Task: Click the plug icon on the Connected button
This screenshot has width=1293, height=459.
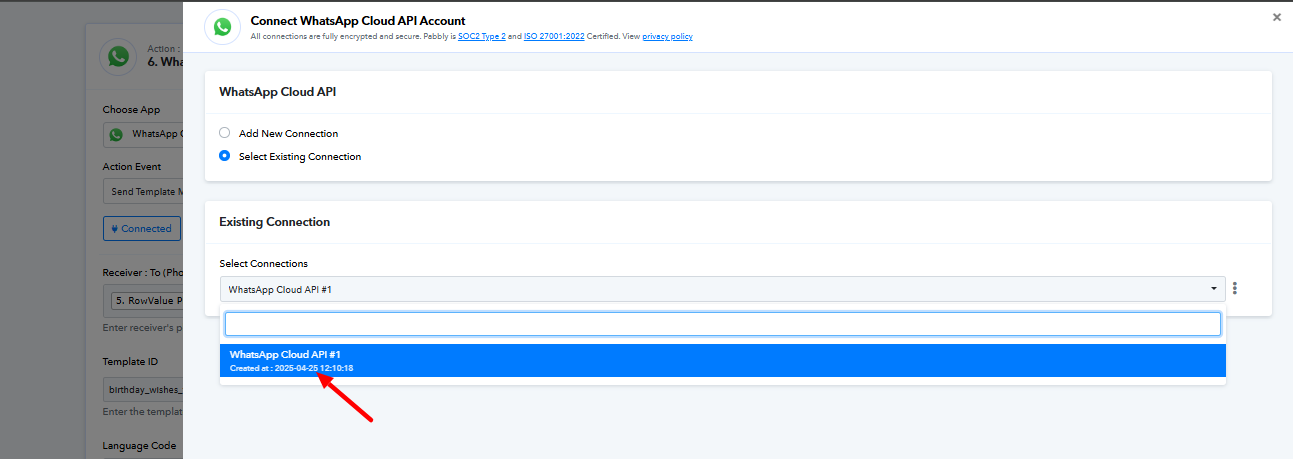Action: click(114, 229)
